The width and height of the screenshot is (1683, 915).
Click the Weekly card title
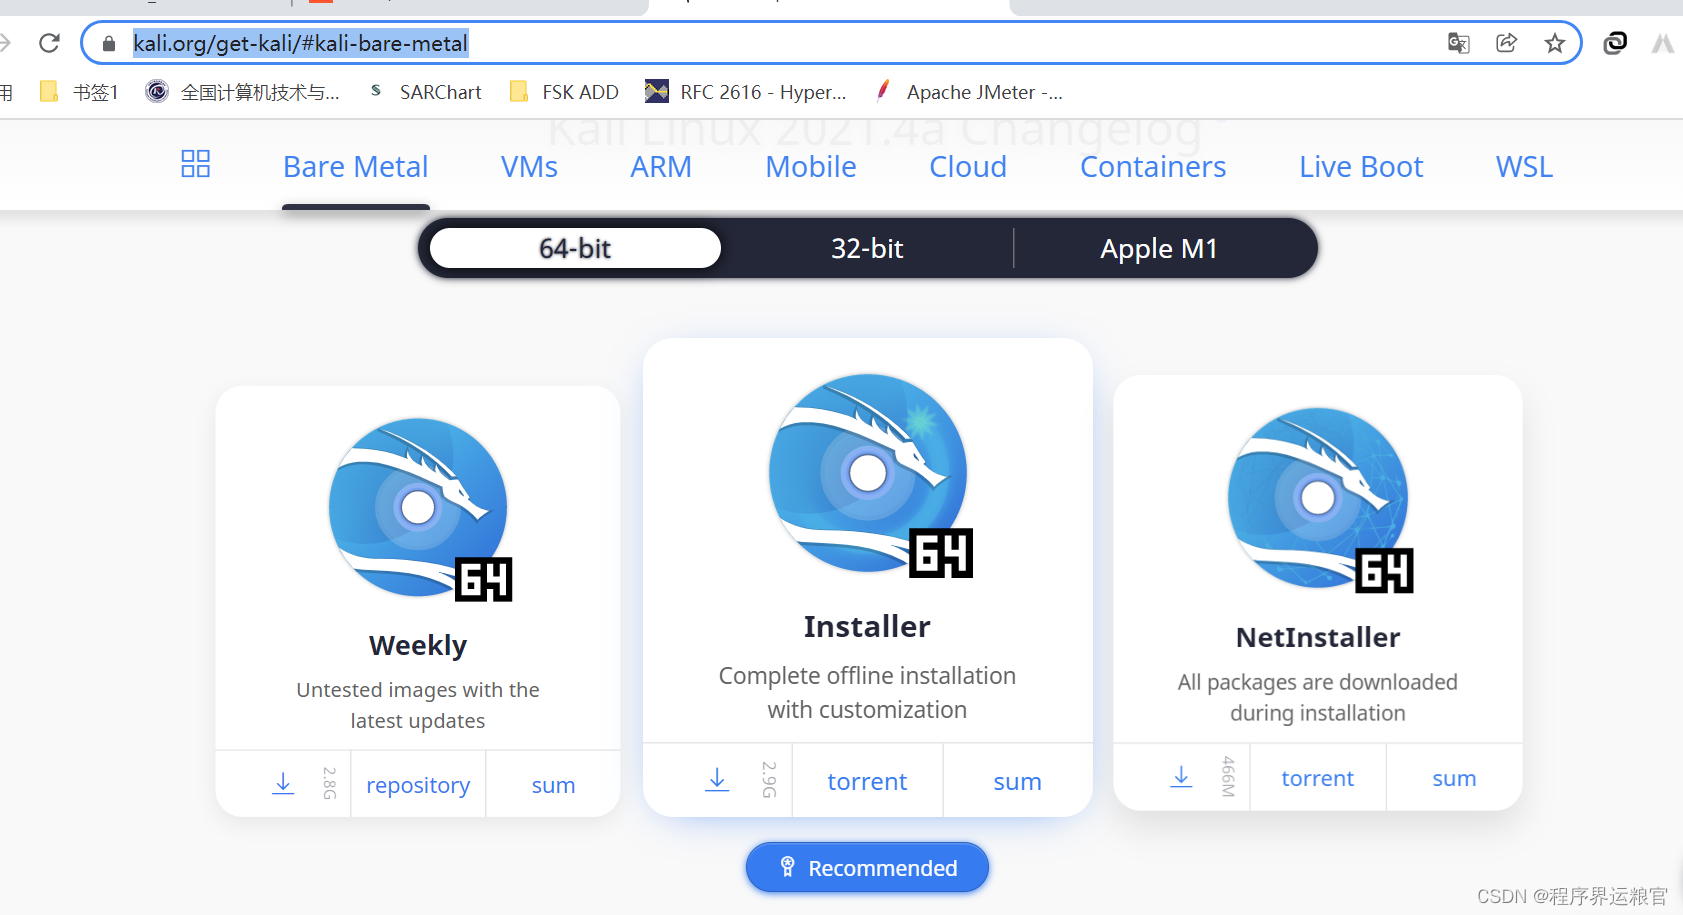418,645
